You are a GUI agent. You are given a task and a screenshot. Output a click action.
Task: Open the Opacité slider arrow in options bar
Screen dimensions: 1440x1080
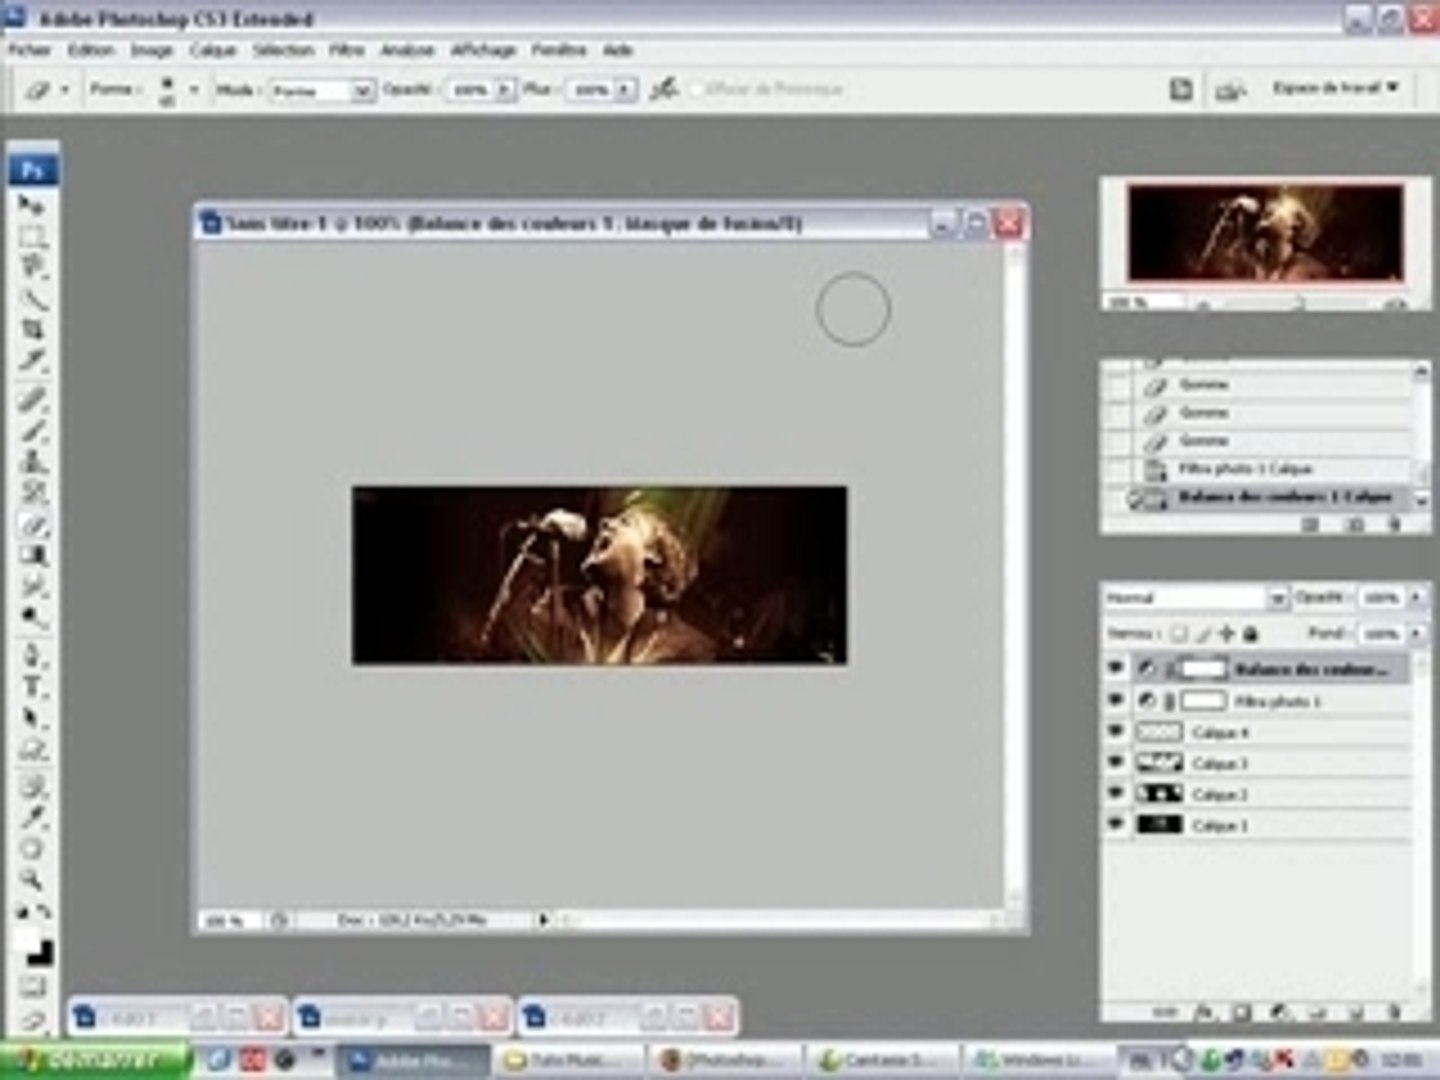point(505,90)
